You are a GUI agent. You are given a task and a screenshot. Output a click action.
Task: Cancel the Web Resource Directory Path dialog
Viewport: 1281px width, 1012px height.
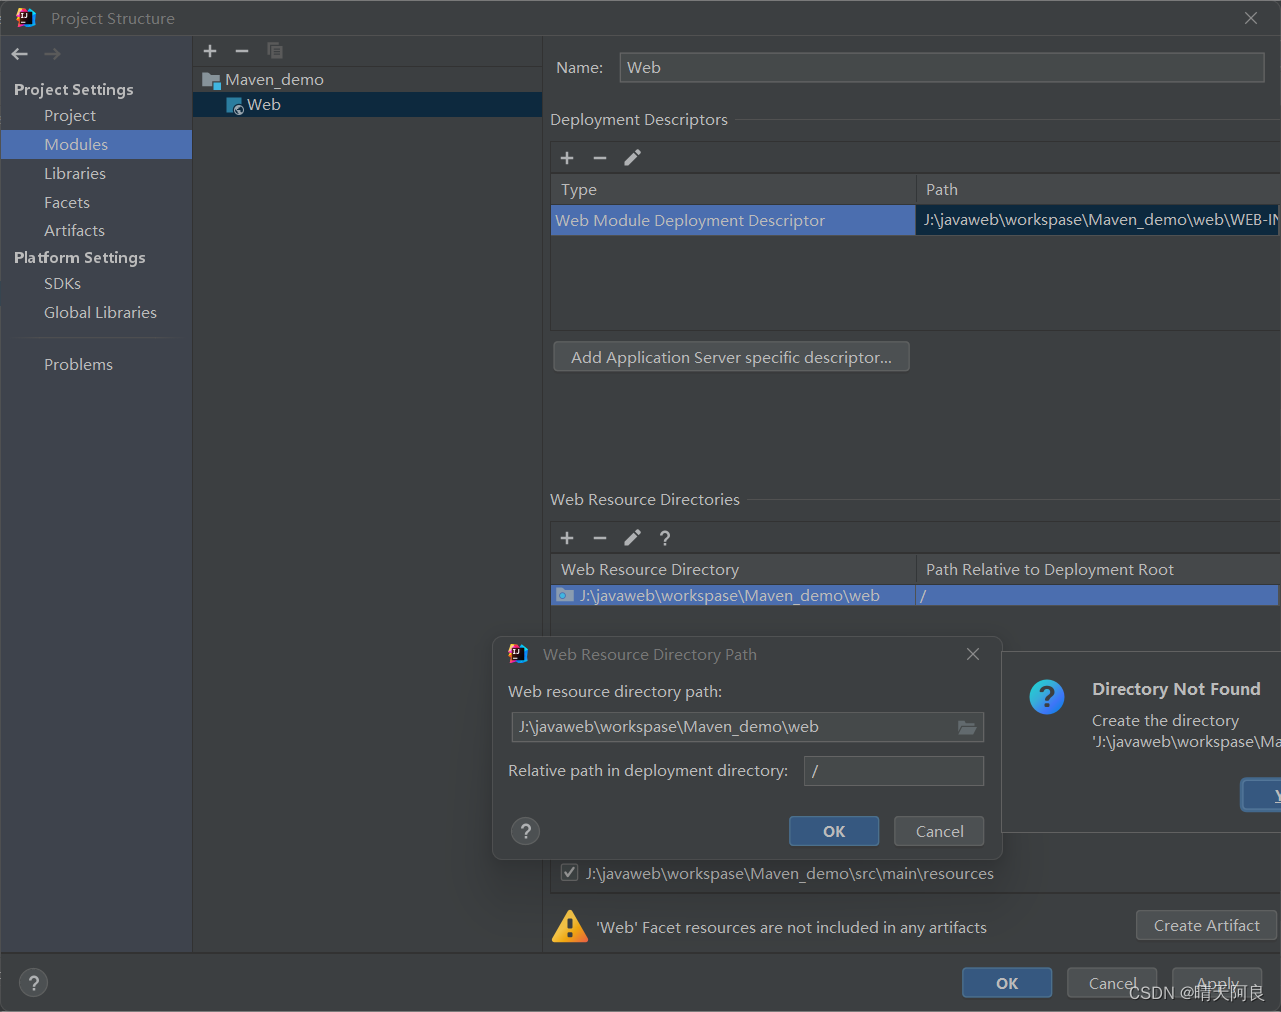940,831
